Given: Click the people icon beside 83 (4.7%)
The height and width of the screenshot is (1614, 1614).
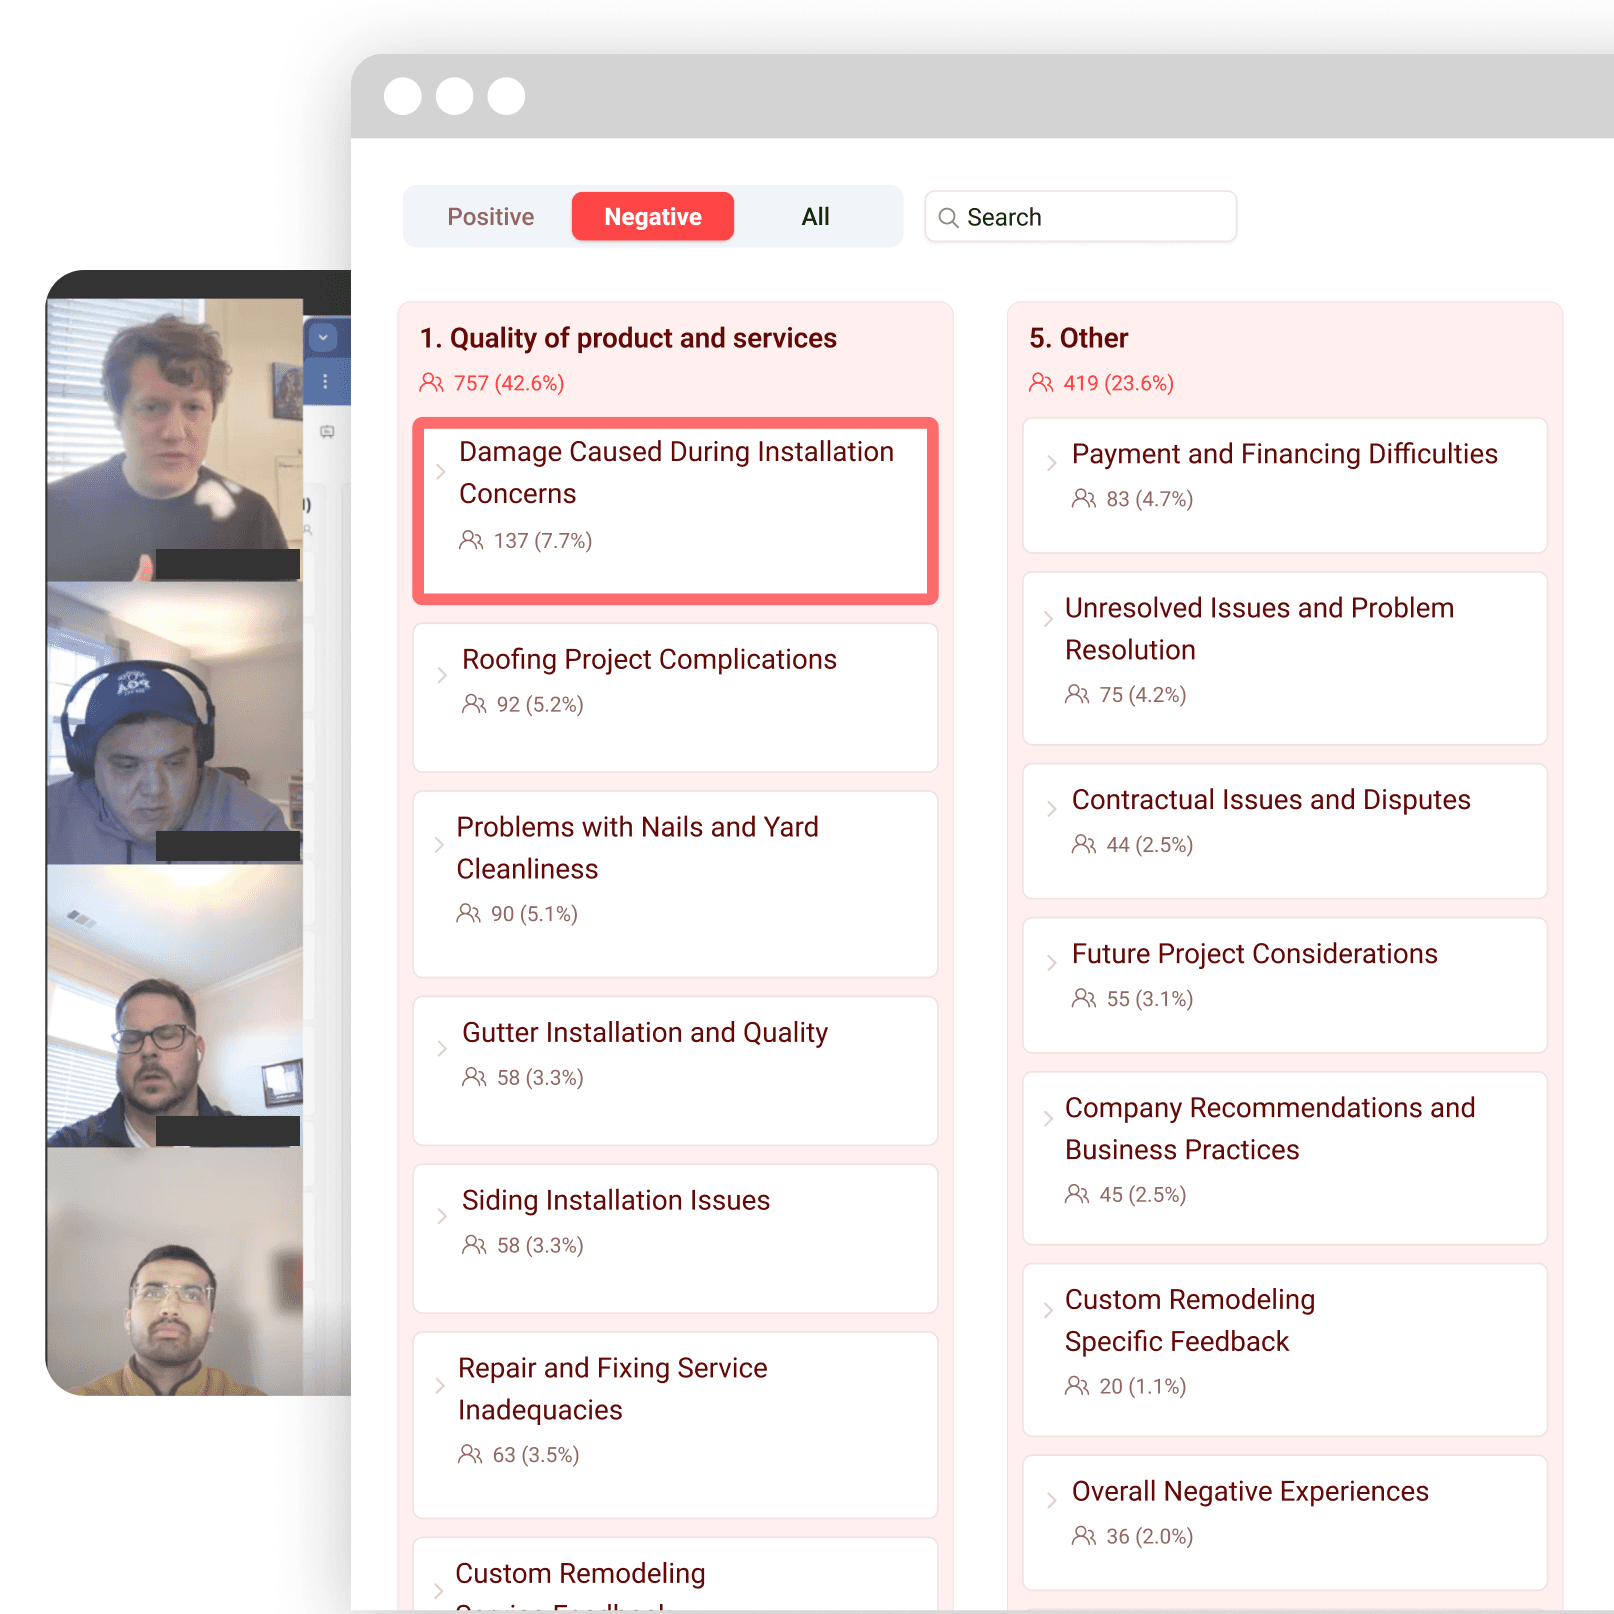Looking at the screenshot, I should [x=1084, y=499].
